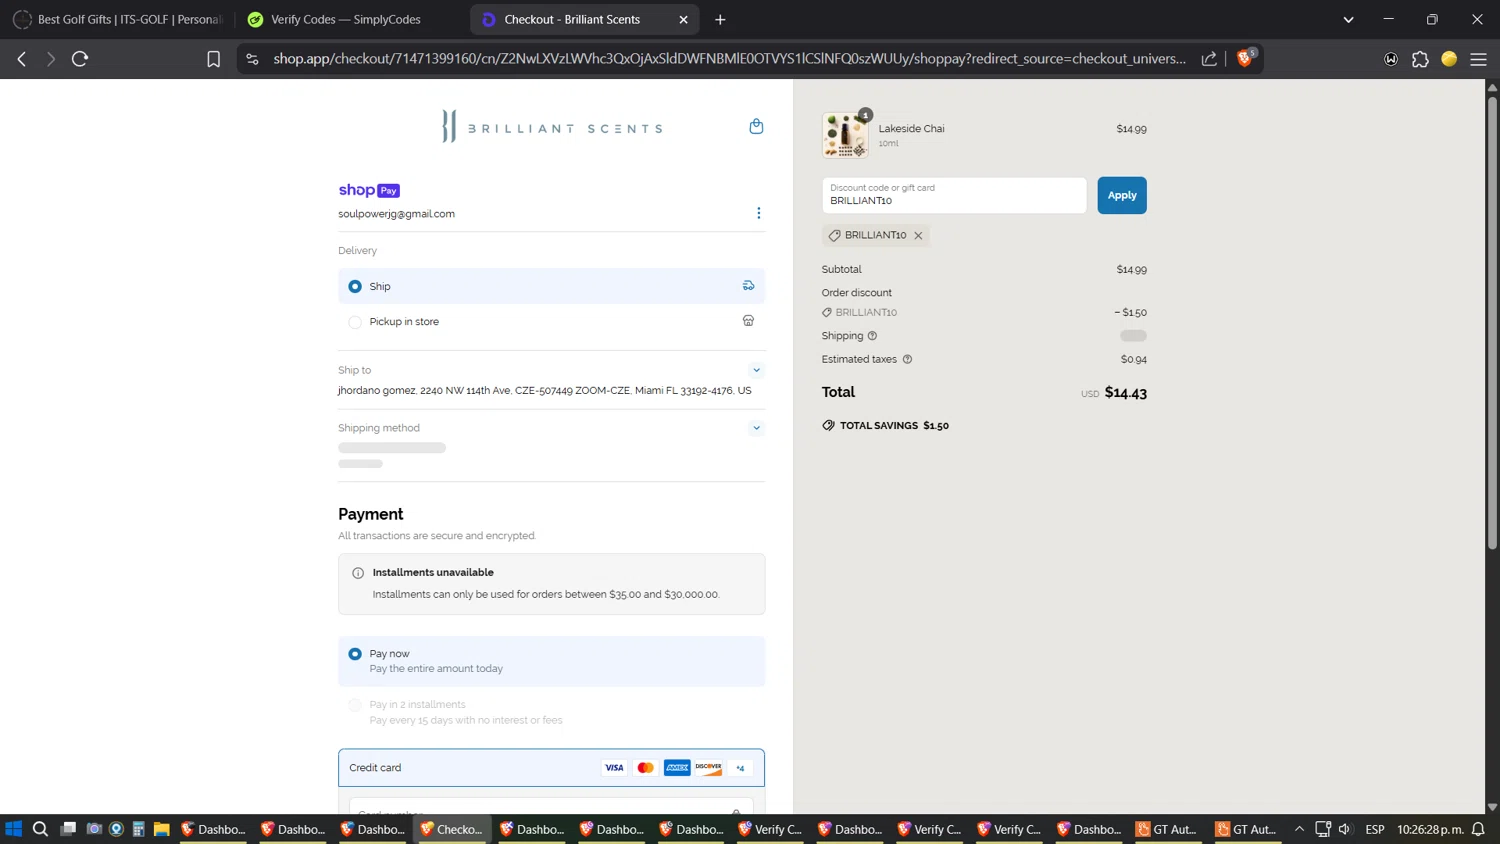The width and height of the screenshot is (1500, 844).
Task: Click the Discover card icon
Action: click(x=708, y=768)
